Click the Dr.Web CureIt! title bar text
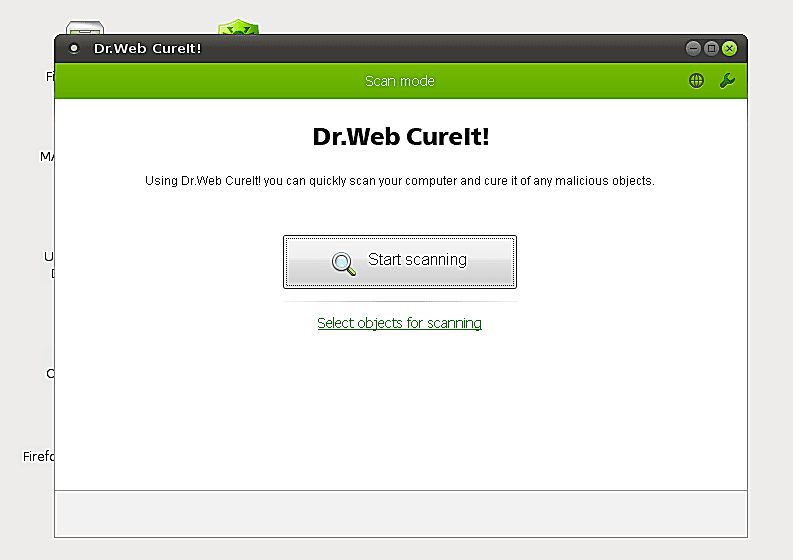The image size is (793, 560). 147,49
